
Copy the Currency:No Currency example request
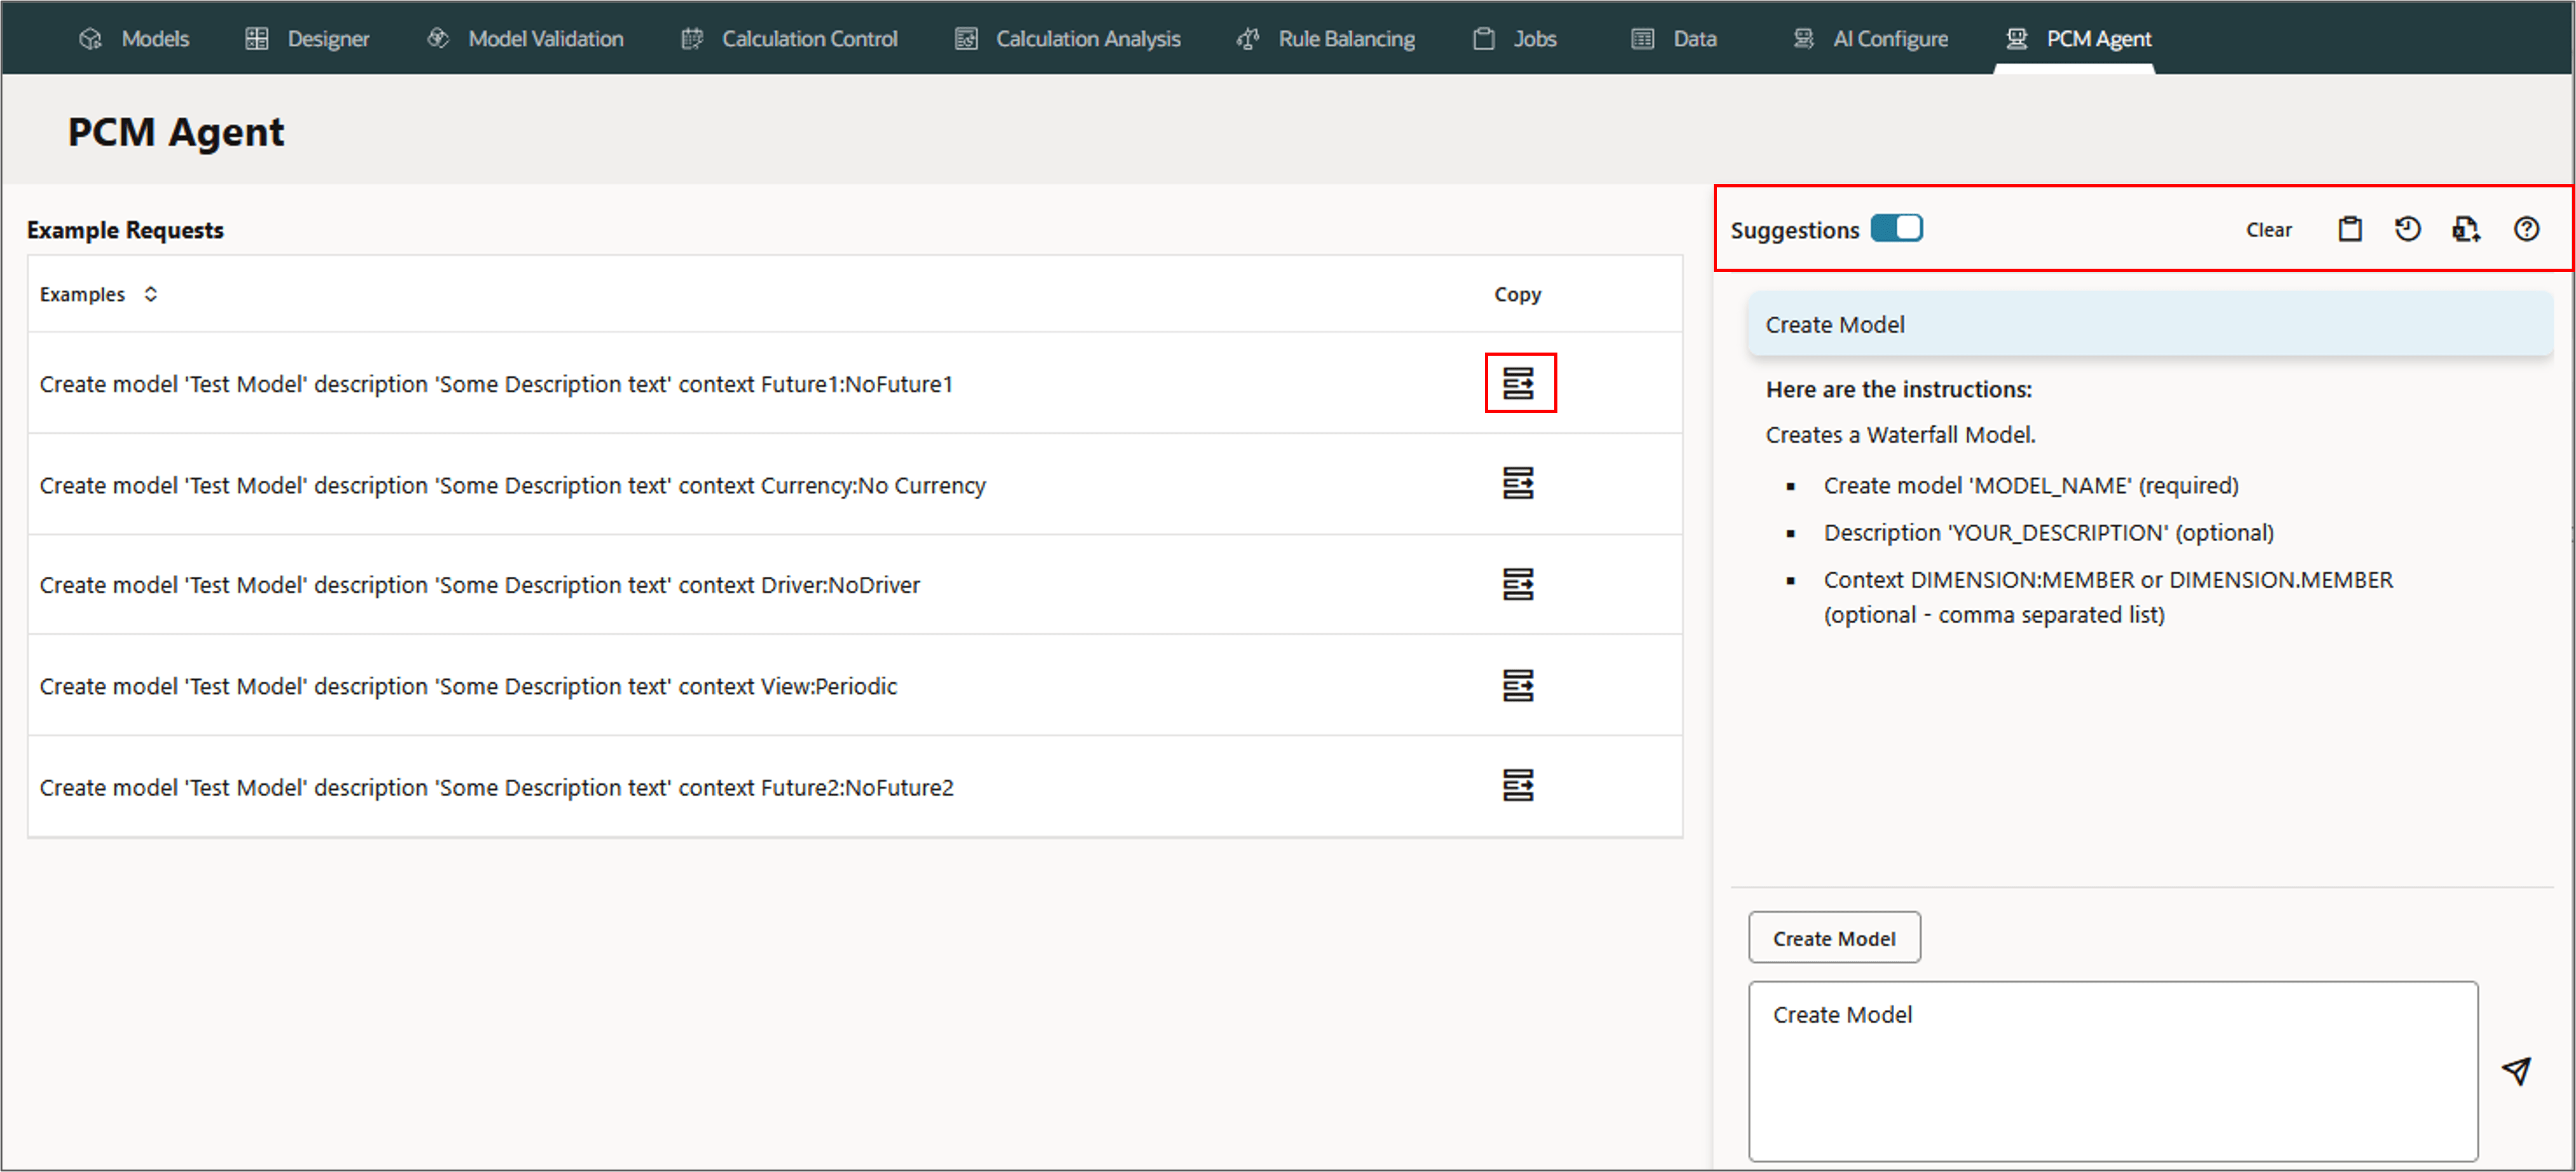point(1518,484)
